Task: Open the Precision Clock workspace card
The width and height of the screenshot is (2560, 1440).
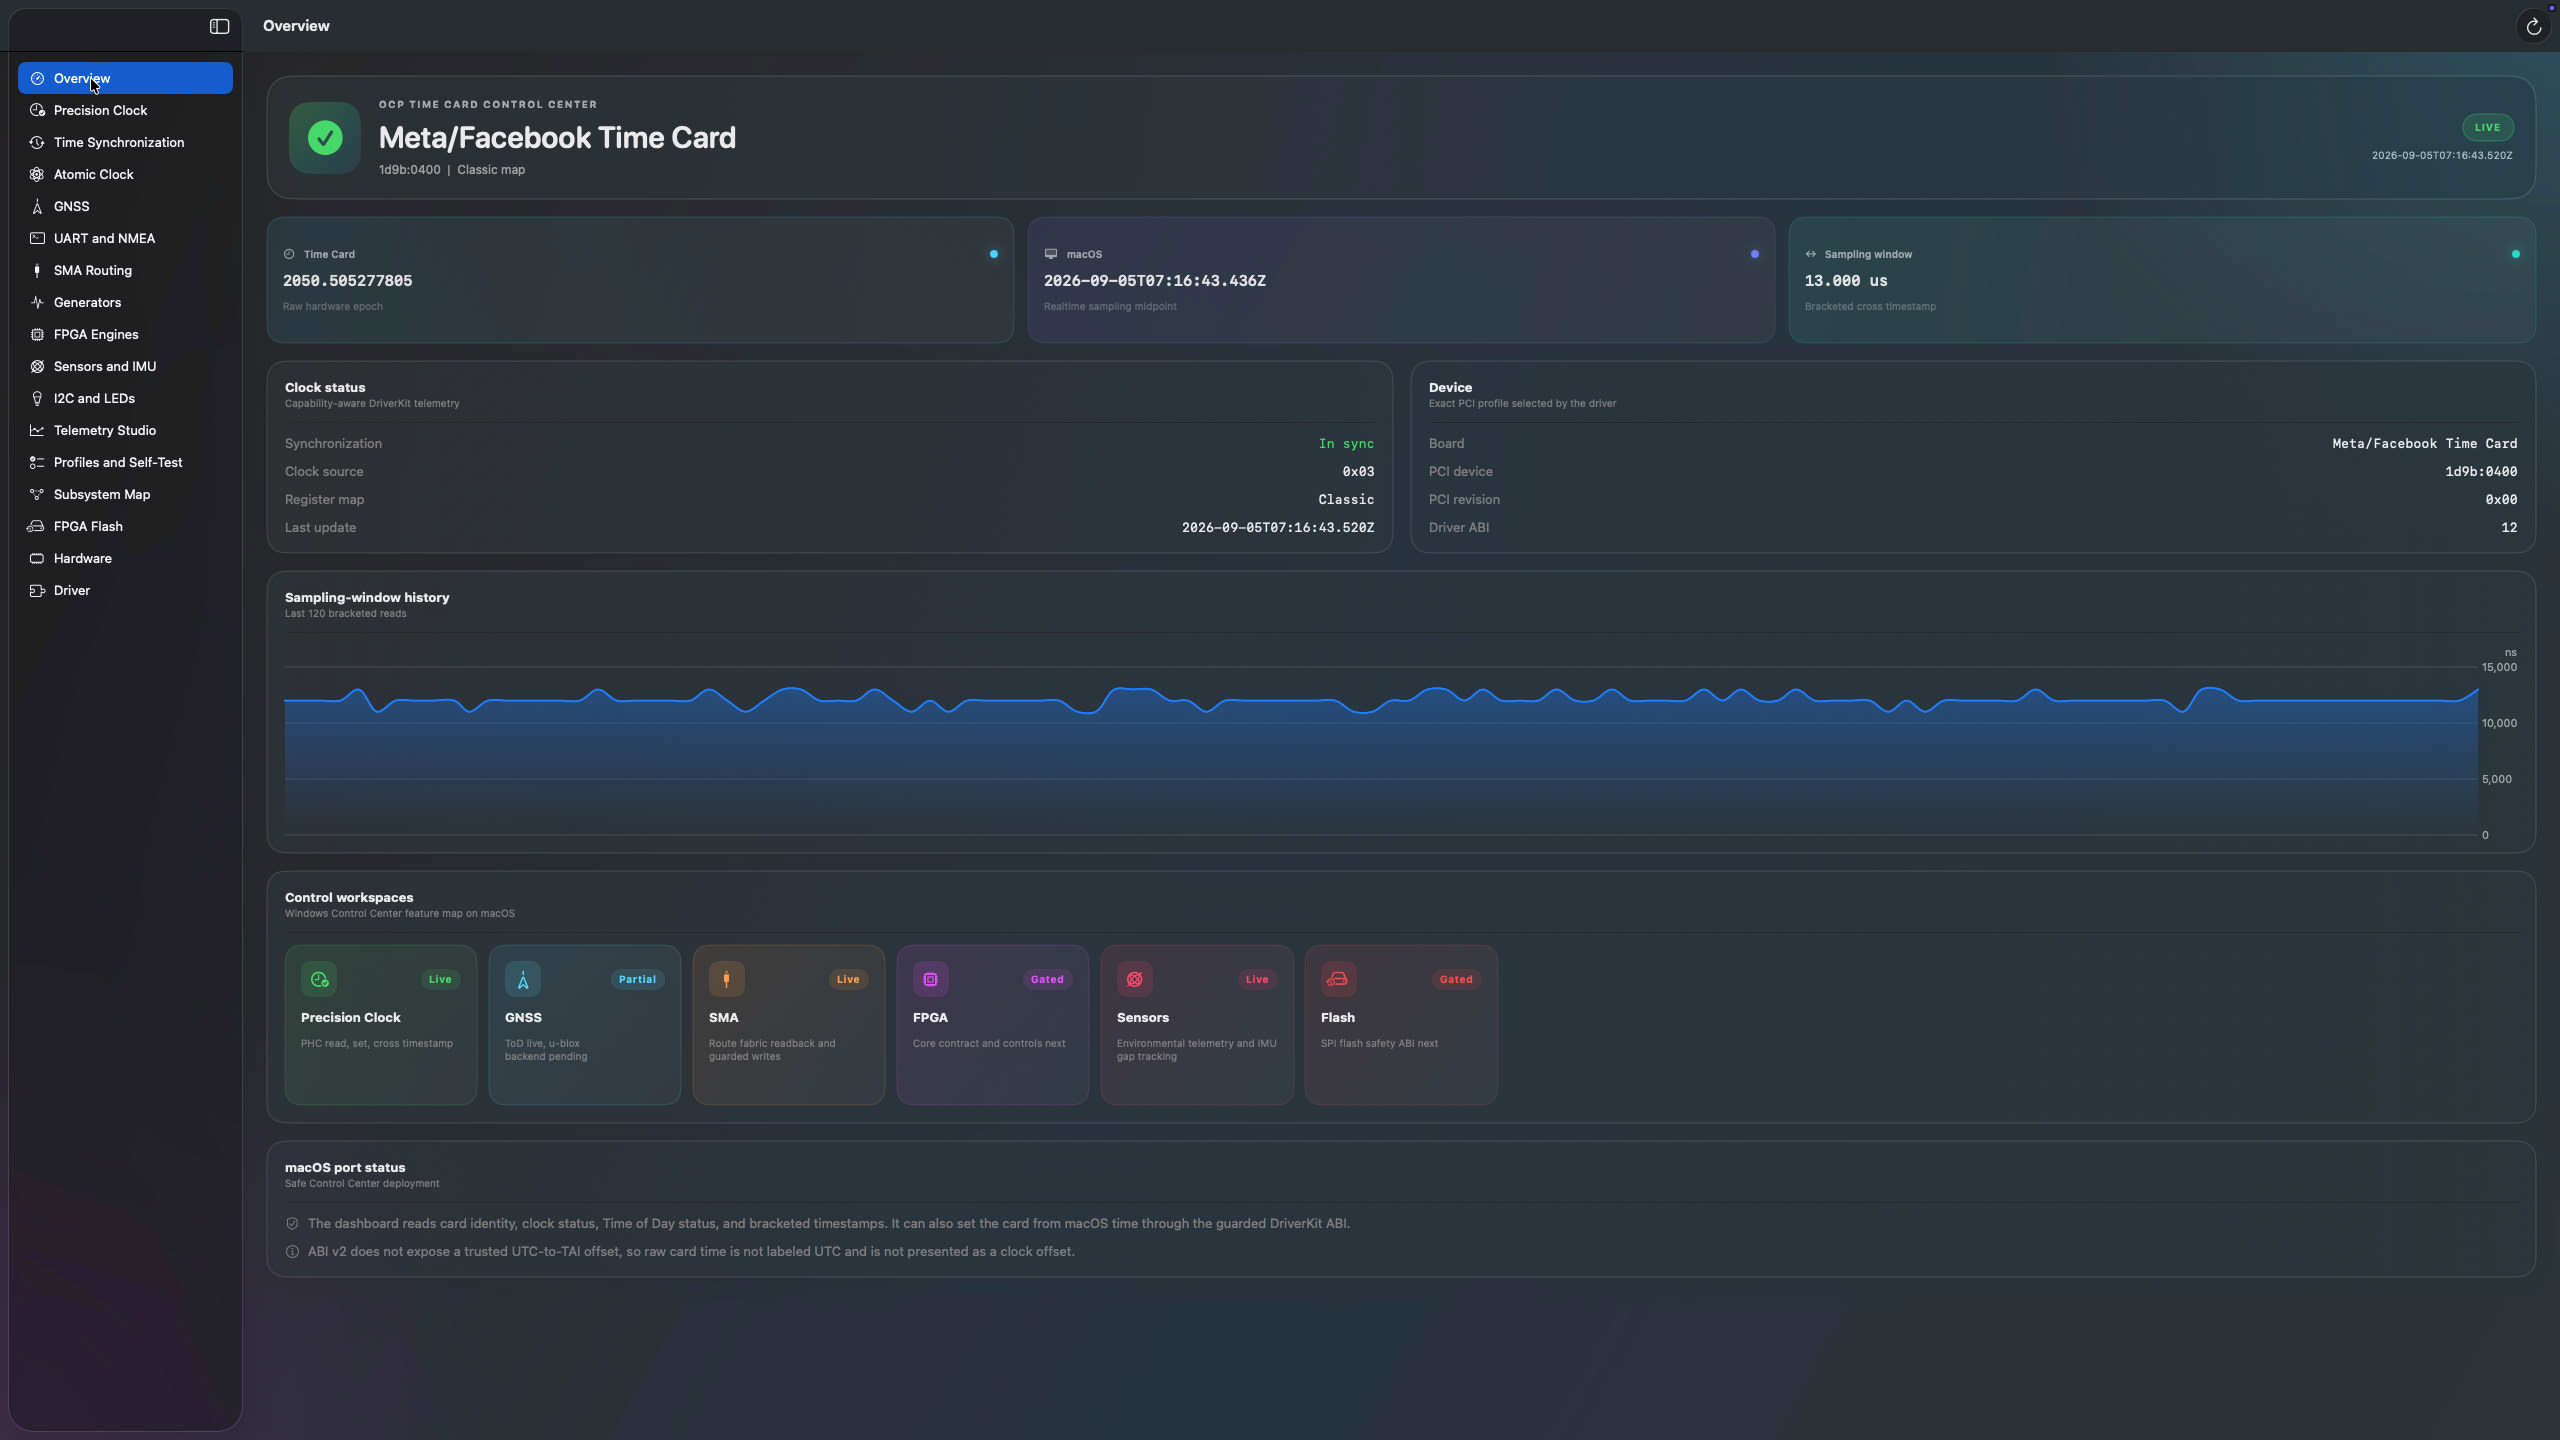Action: 380,1025
